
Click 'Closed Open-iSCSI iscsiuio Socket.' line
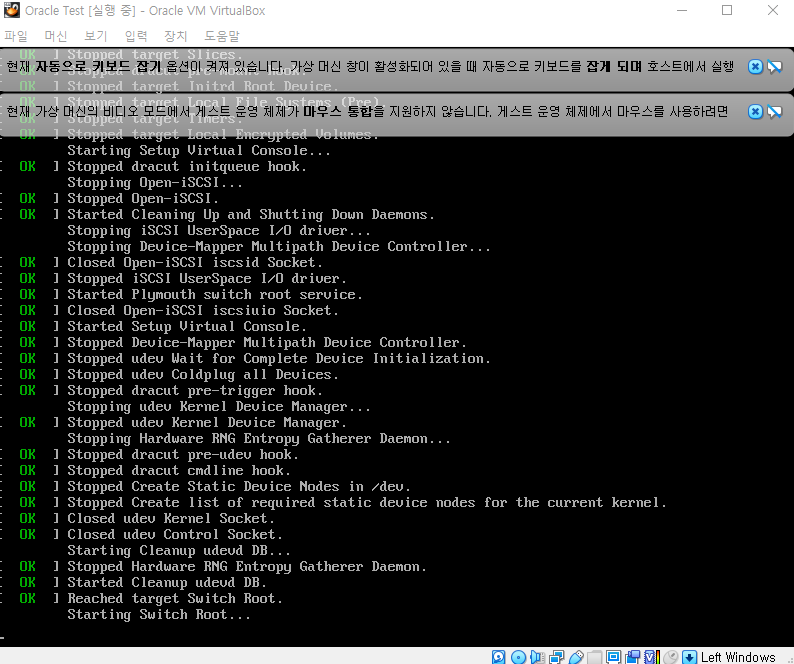(203, 310)
